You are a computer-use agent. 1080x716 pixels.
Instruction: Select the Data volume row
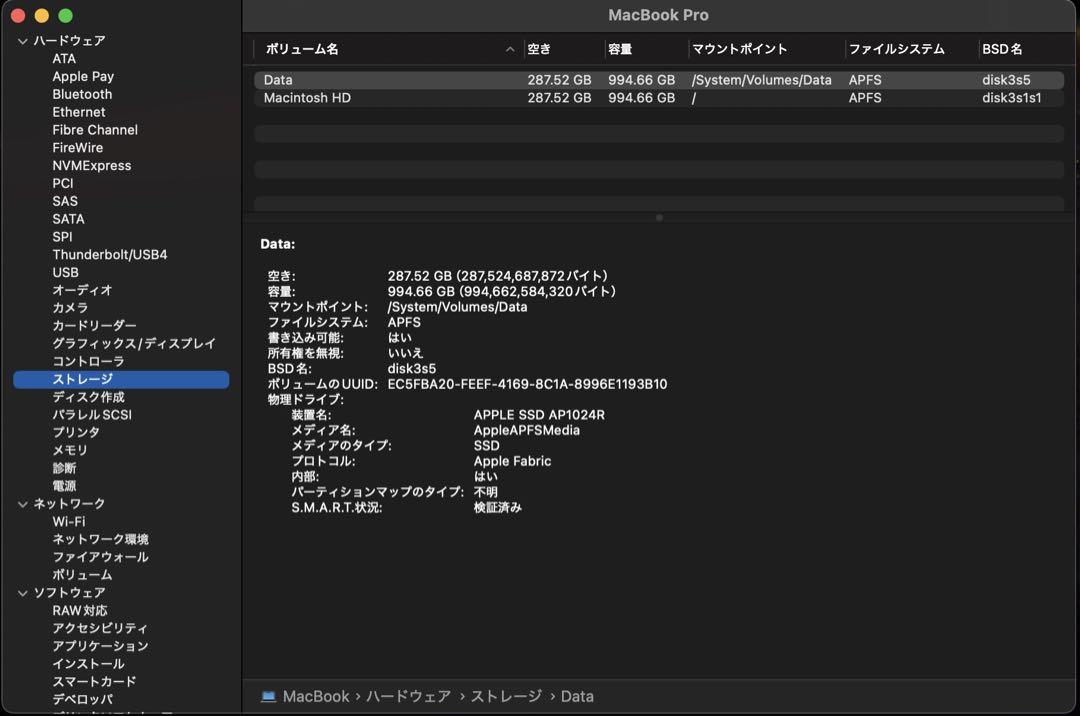tap(658, 80)
